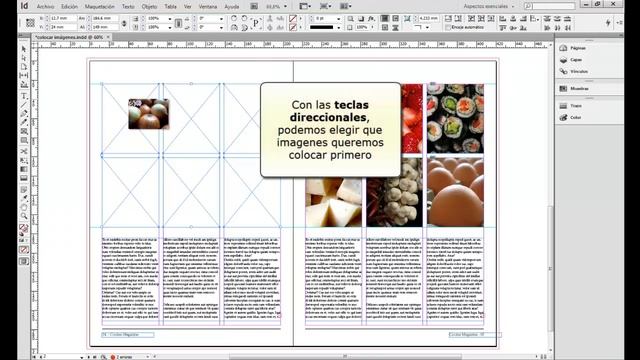This screenshot has width=640, height=360.
Task: Click the reference point locator grid
Action: 30,23
